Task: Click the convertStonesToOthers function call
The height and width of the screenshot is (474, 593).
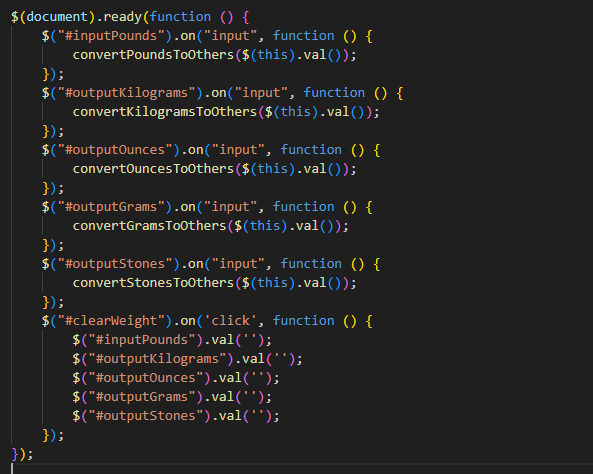Action: click(153, 283)
